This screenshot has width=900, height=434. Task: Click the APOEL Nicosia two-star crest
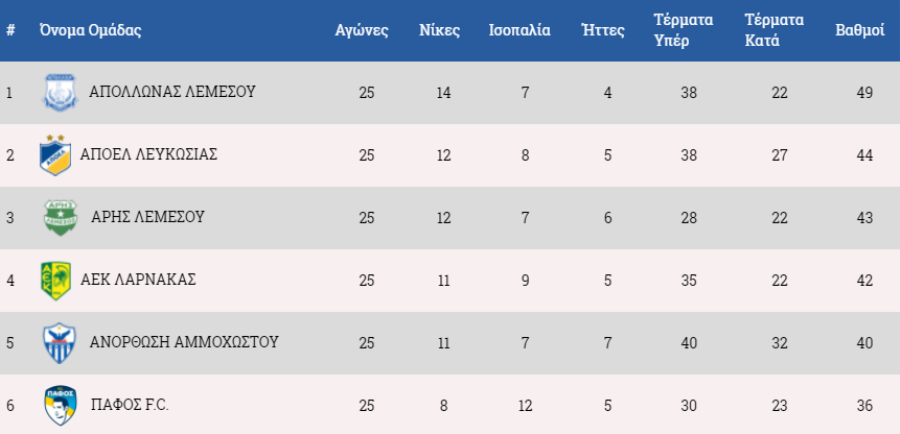point(55,155)
